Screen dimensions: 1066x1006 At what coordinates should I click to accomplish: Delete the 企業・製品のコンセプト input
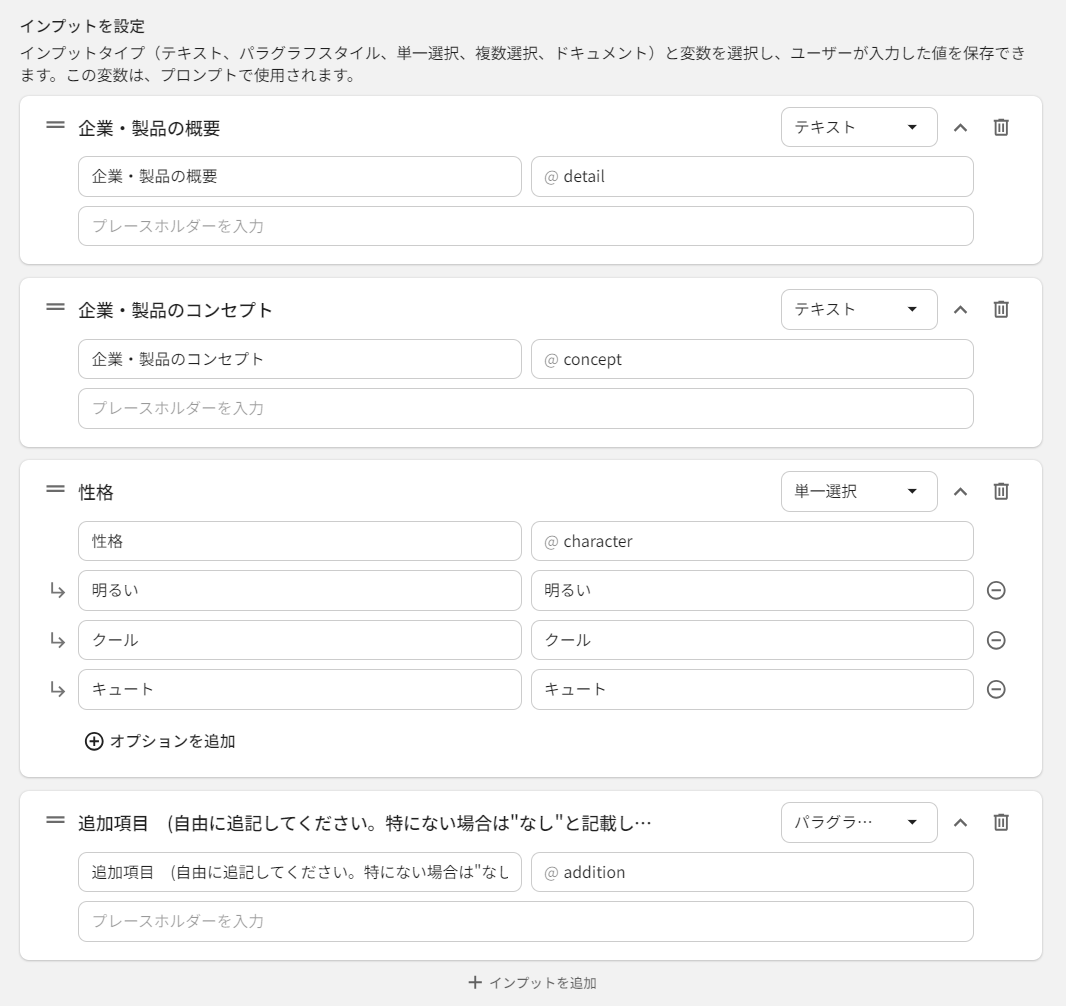coord(1000,309)
